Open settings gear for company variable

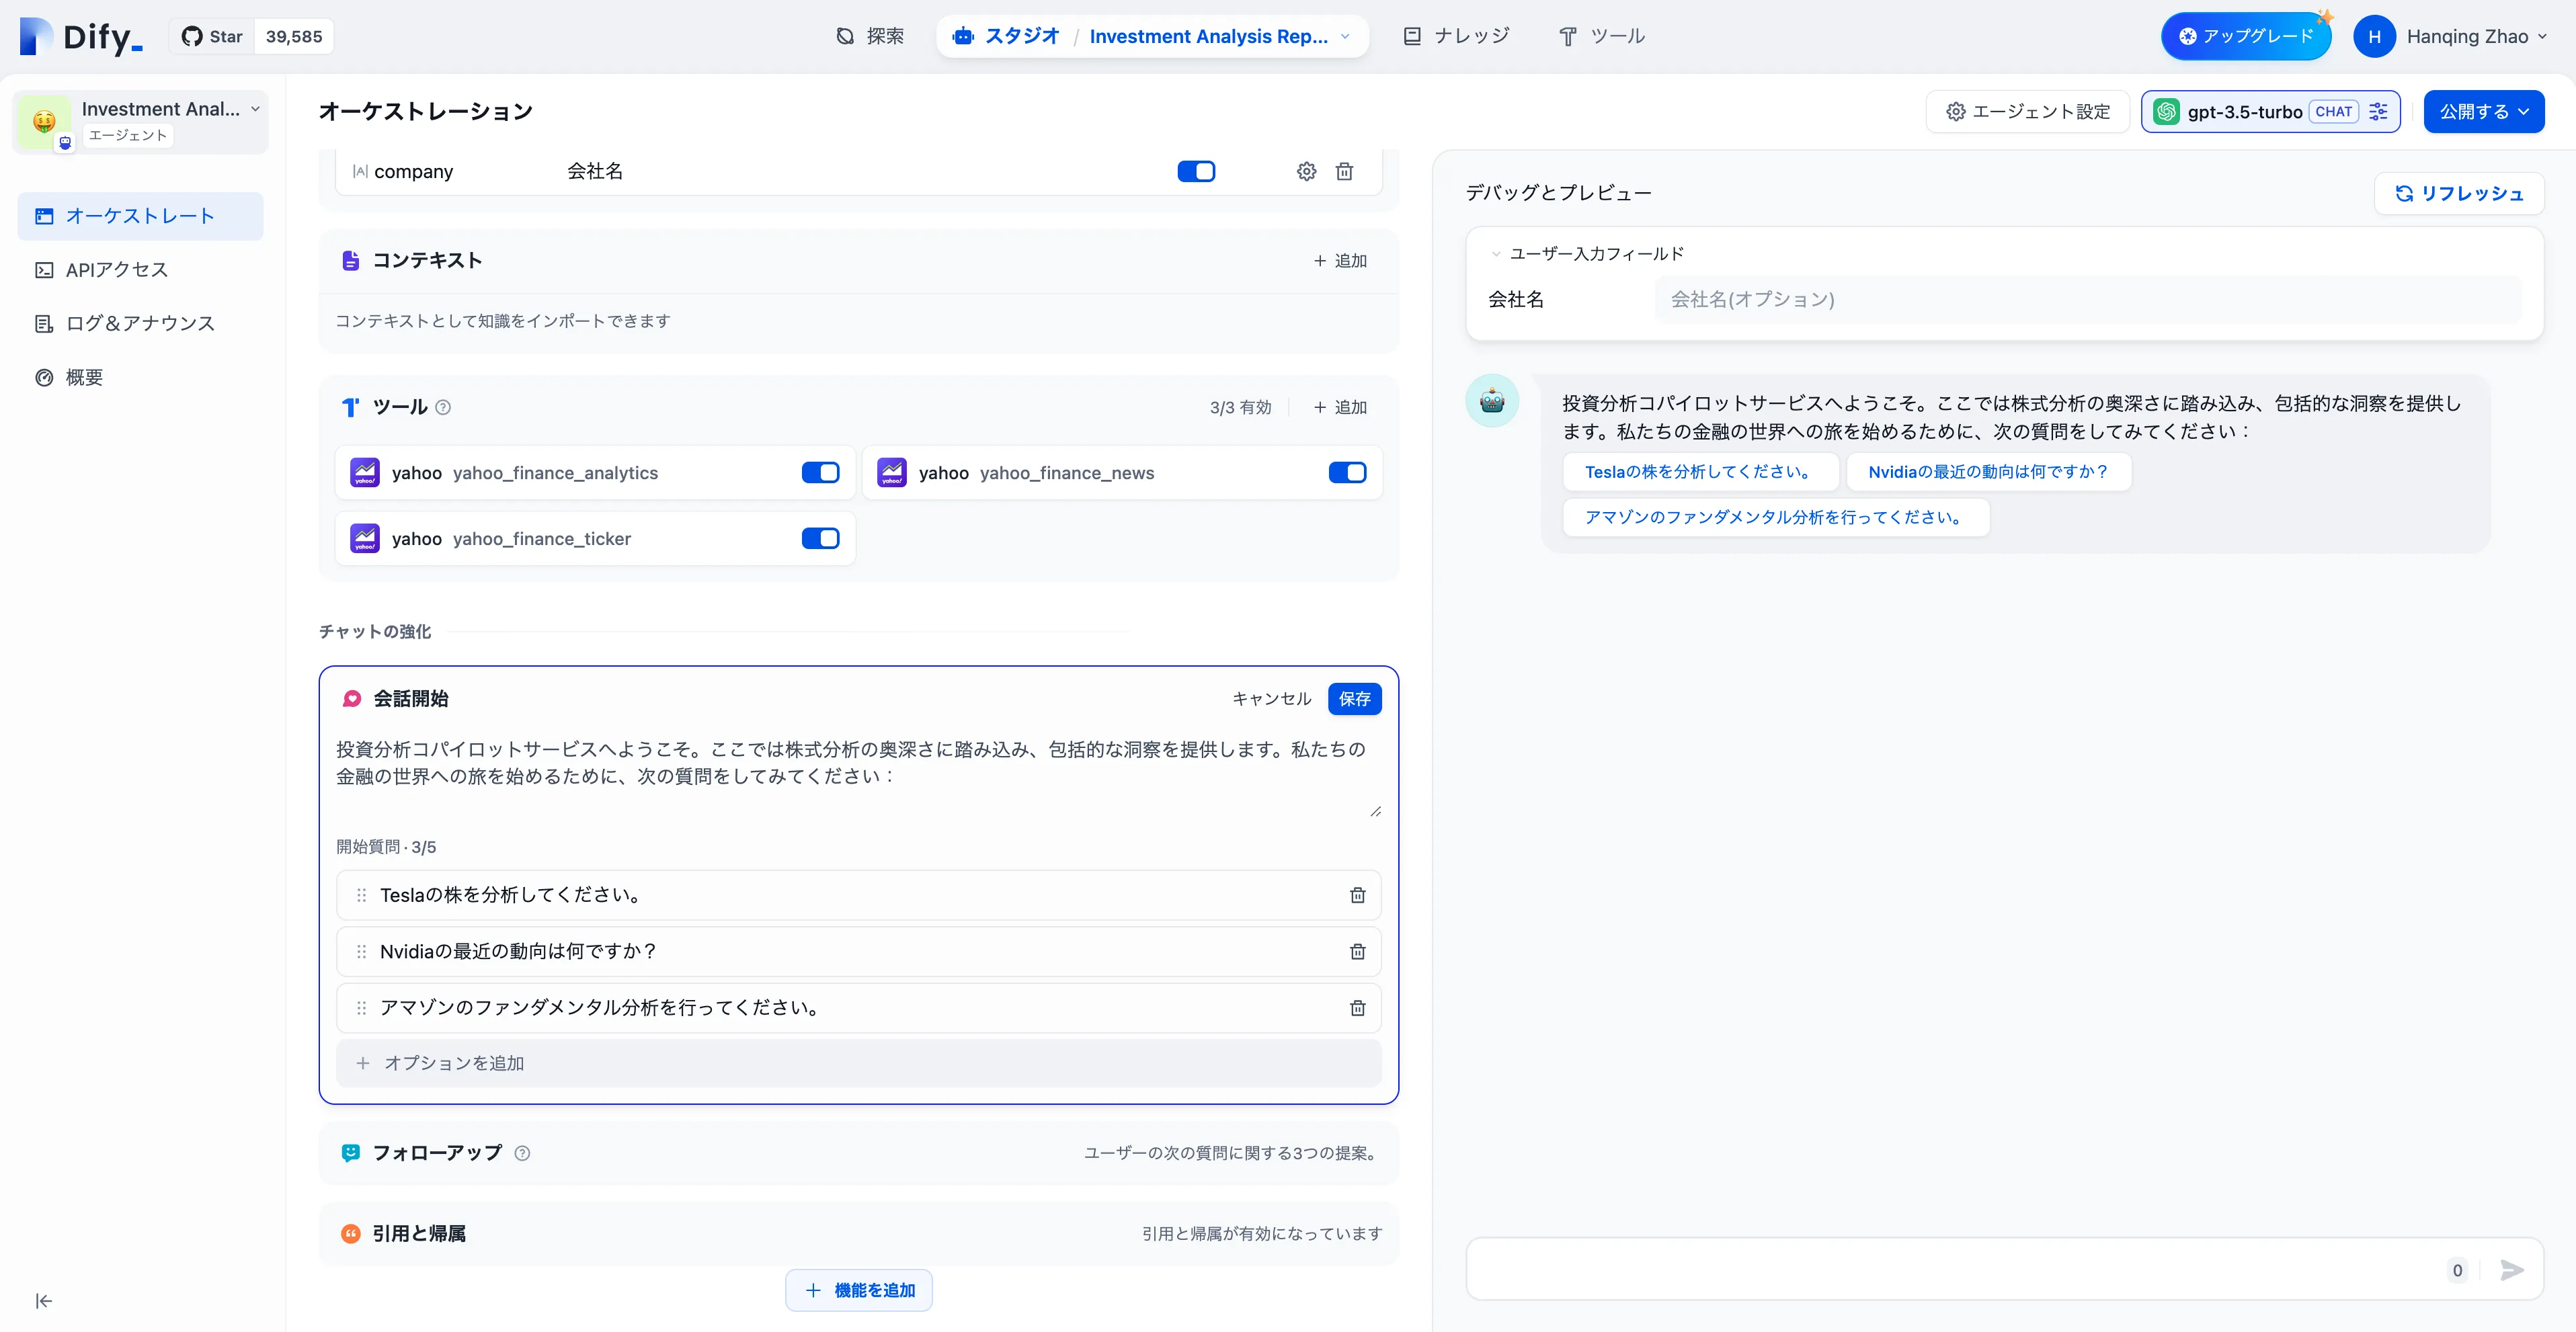pyautogui.click(x=1306, y=171)
